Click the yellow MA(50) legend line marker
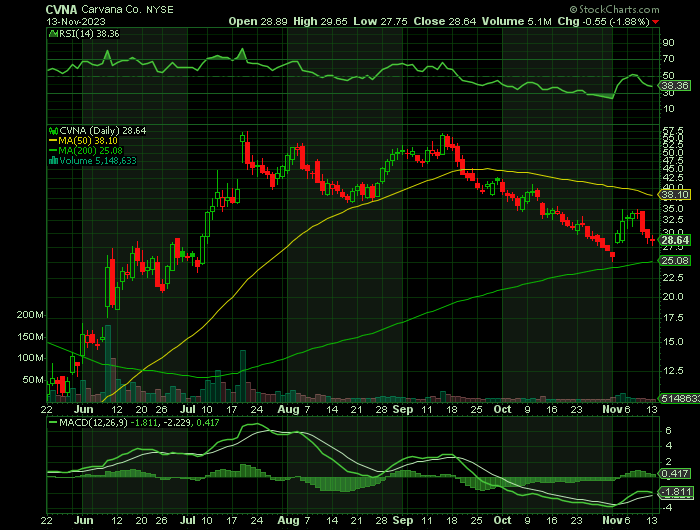The width and height of the screenshot is (700, 530). pyautogui.click(x=53, y=141)
